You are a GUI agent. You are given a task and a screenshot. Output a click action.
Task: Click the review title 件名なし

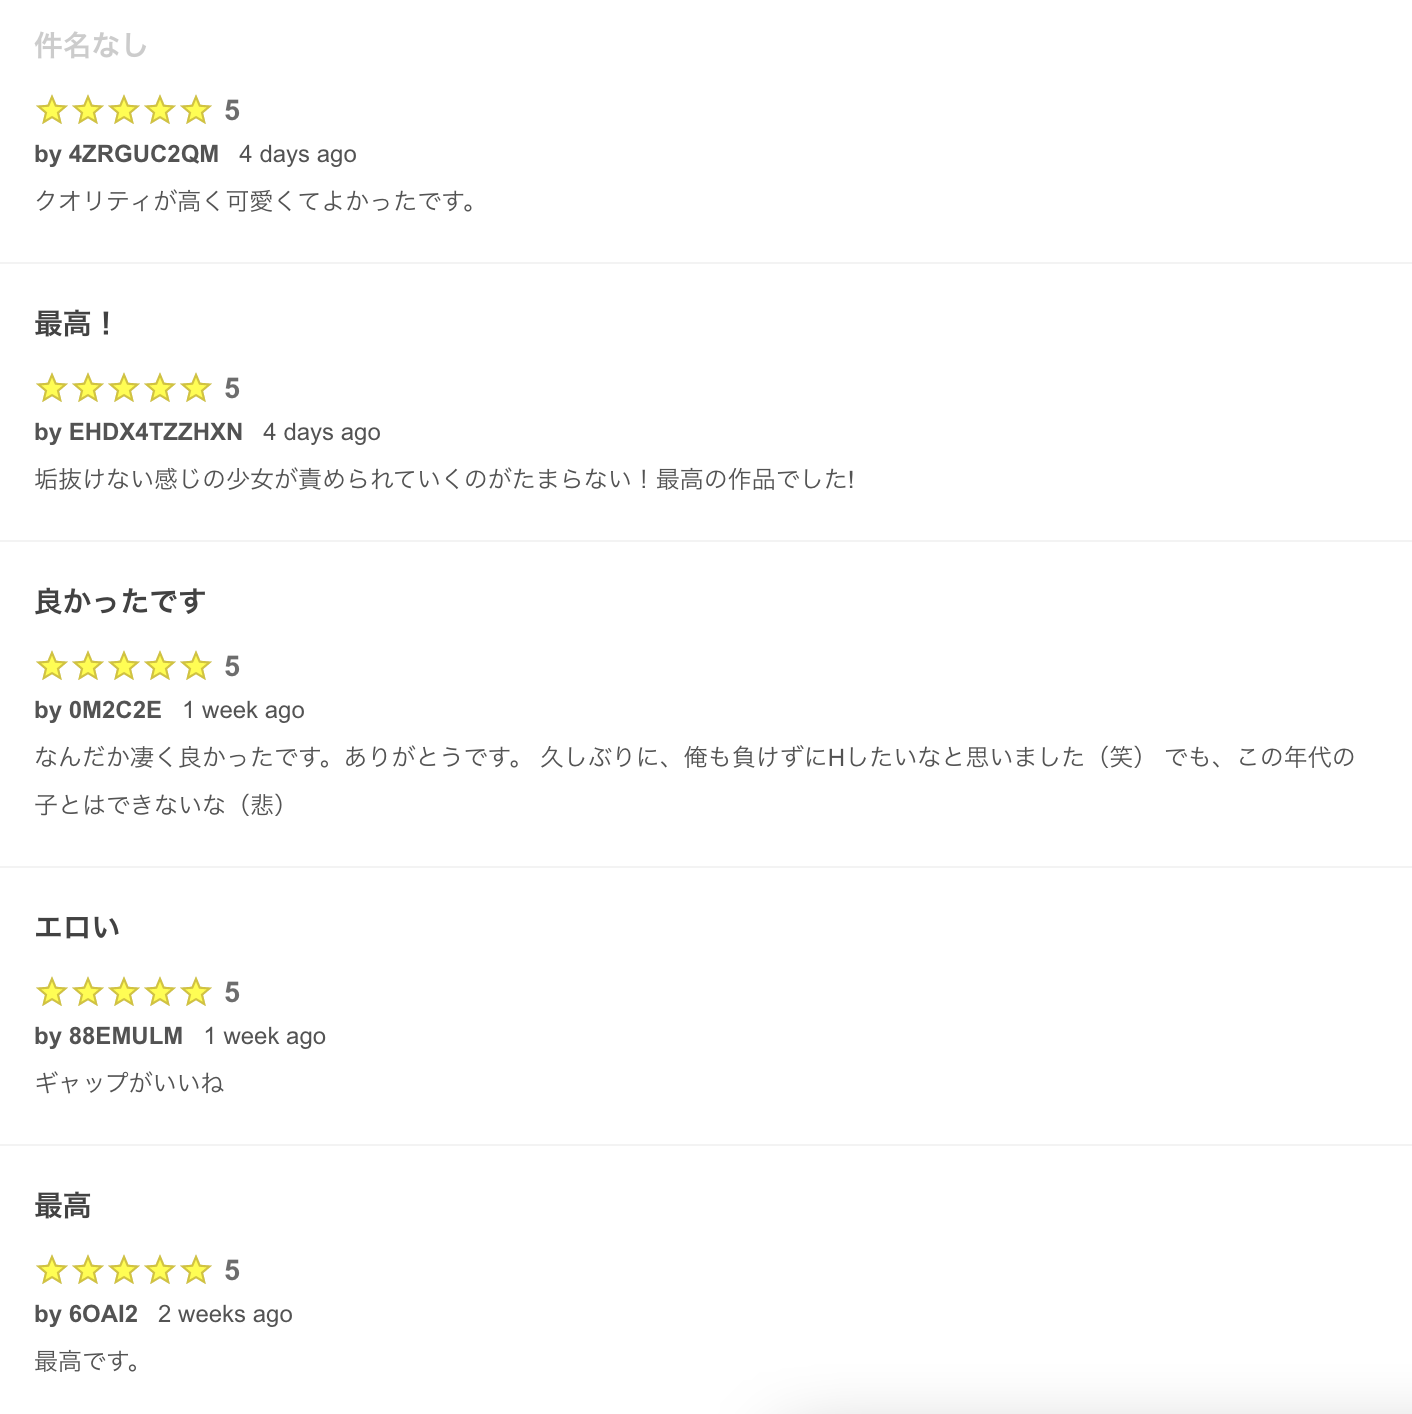coord(91,46)
